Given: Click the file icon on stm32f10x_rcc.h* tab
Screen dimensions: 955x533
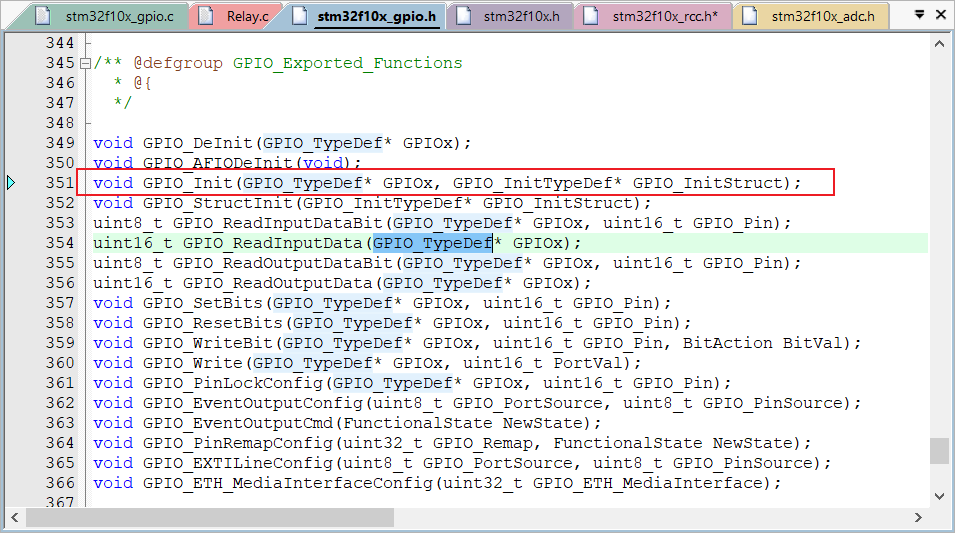Looking at the screenshot, I should (590, 16).
